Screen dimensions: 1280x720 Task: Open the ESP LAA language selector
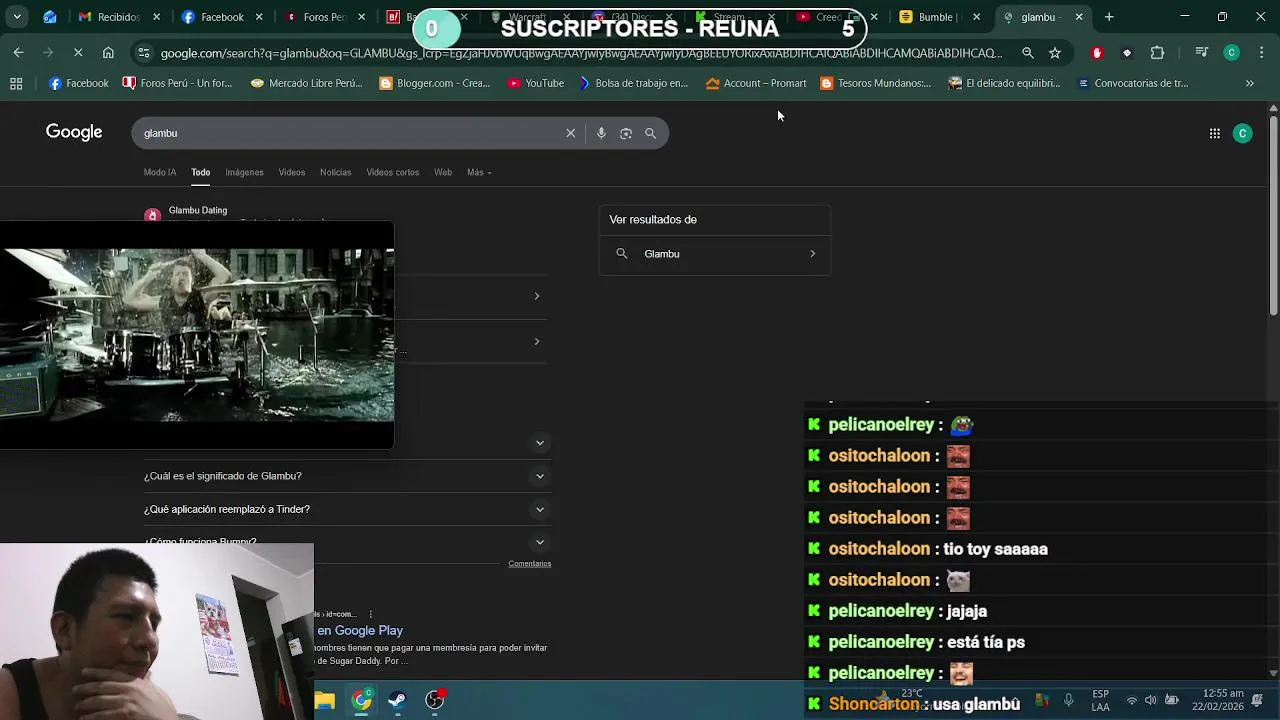click(1100, 699)
